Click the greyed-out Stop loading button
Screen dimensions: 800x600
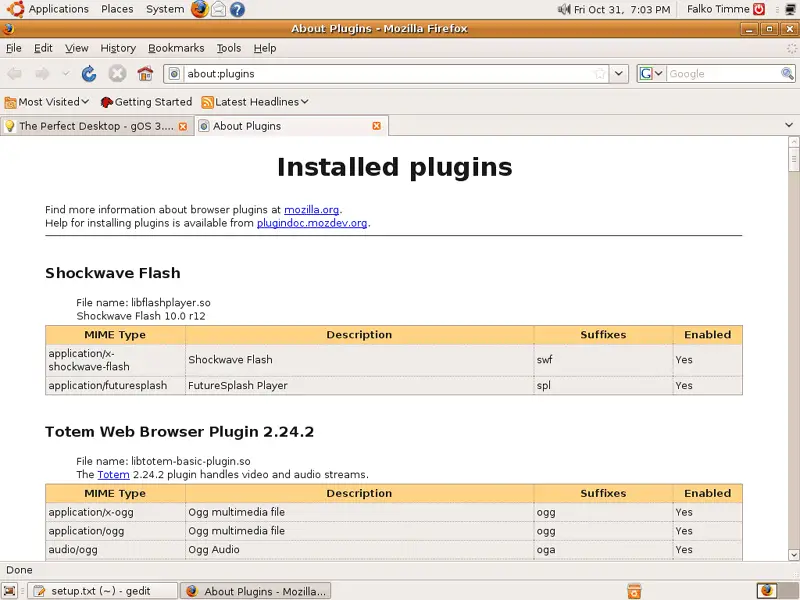(x=117, y=74)
